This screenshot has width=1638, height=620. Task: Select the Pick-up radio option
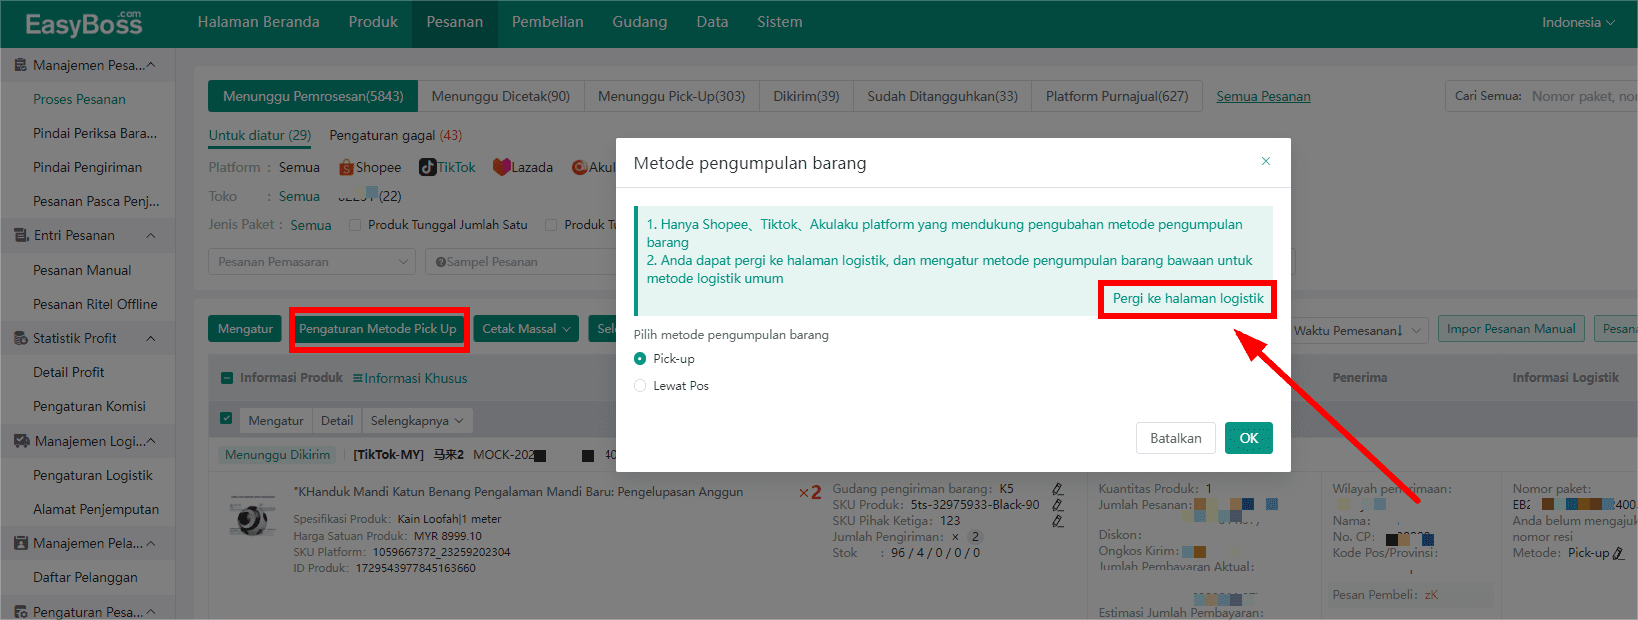(x=640, y=359)
